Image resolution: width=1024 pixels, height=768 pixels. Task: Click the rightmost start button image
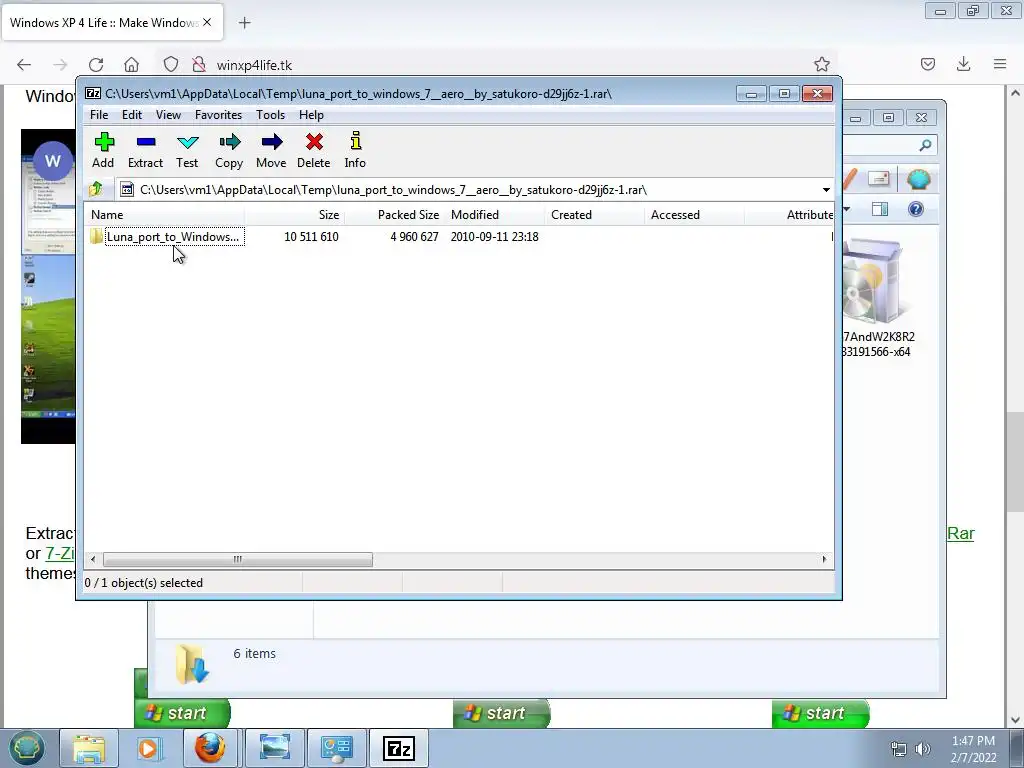(821, 713)
